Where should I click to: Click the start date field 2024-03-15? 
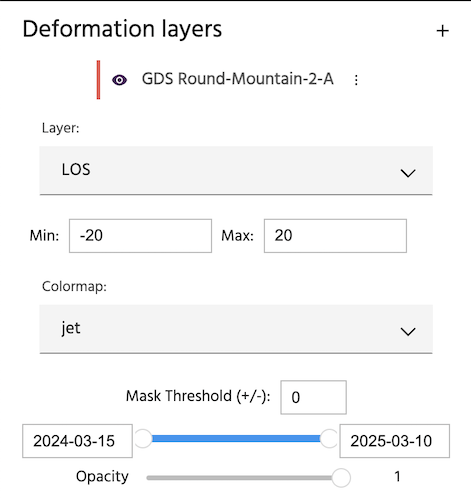(77, 441)
